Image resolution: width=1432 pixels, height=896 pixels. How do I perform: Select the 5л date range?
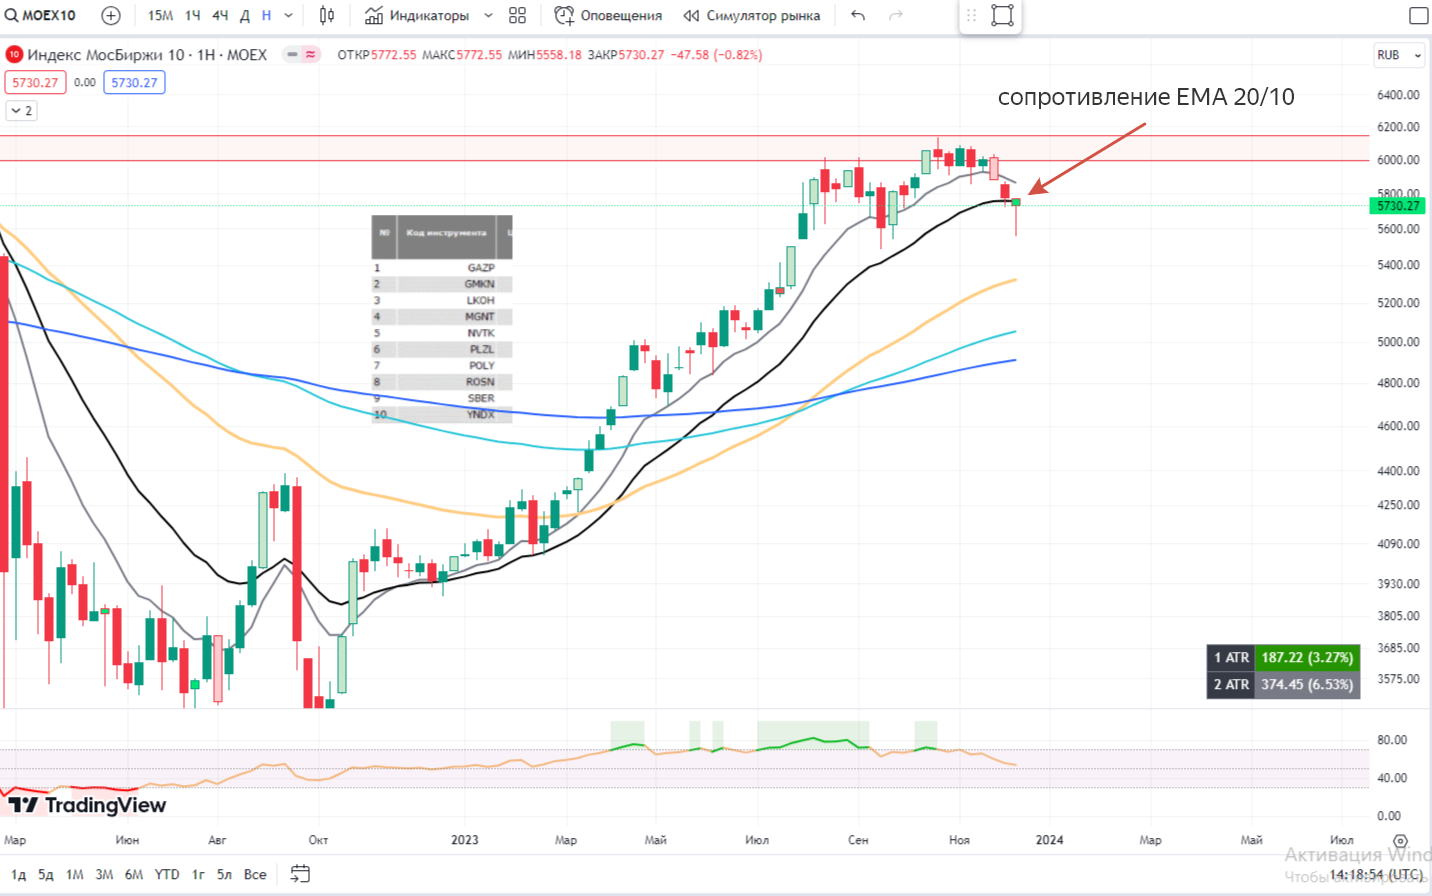pos(225,874)
